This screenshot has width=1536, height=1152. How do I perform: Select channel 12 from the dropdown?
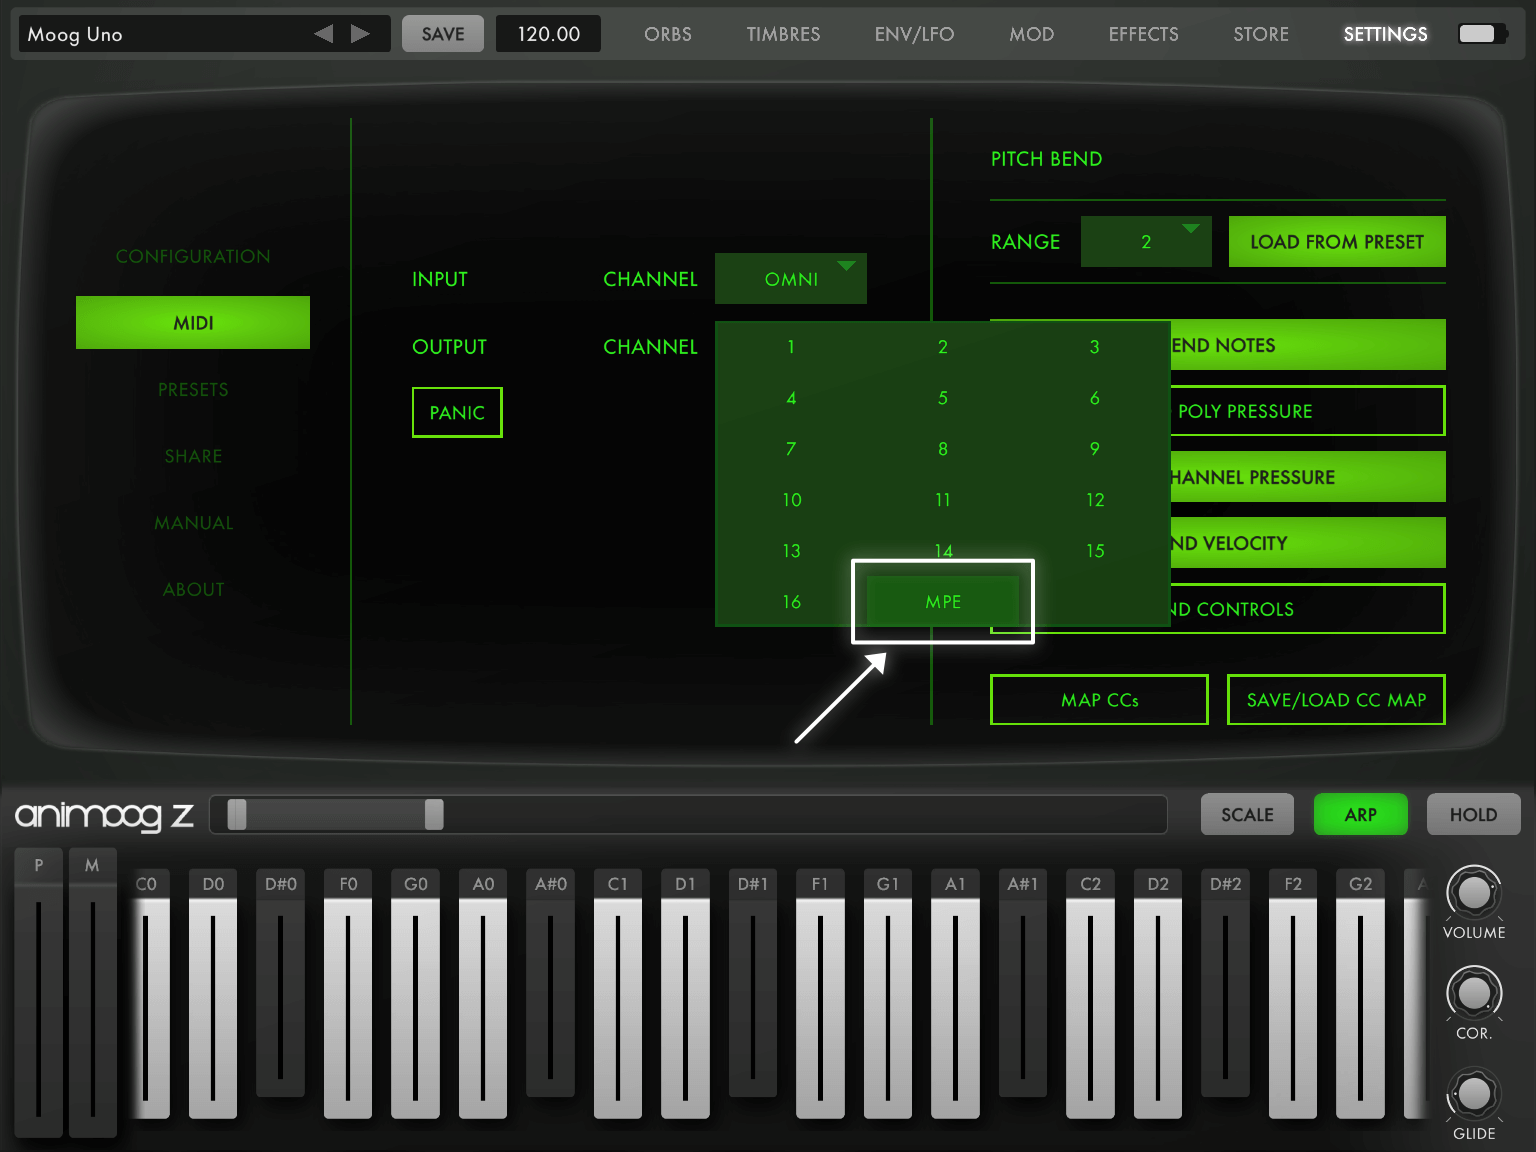pyautogui.click(x=1095, y=500)
